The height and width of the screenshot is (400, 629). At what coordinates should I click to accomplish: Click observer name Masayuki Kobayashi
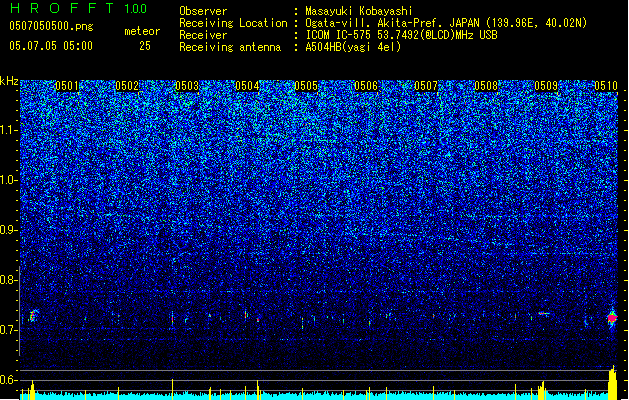[359, 11]
